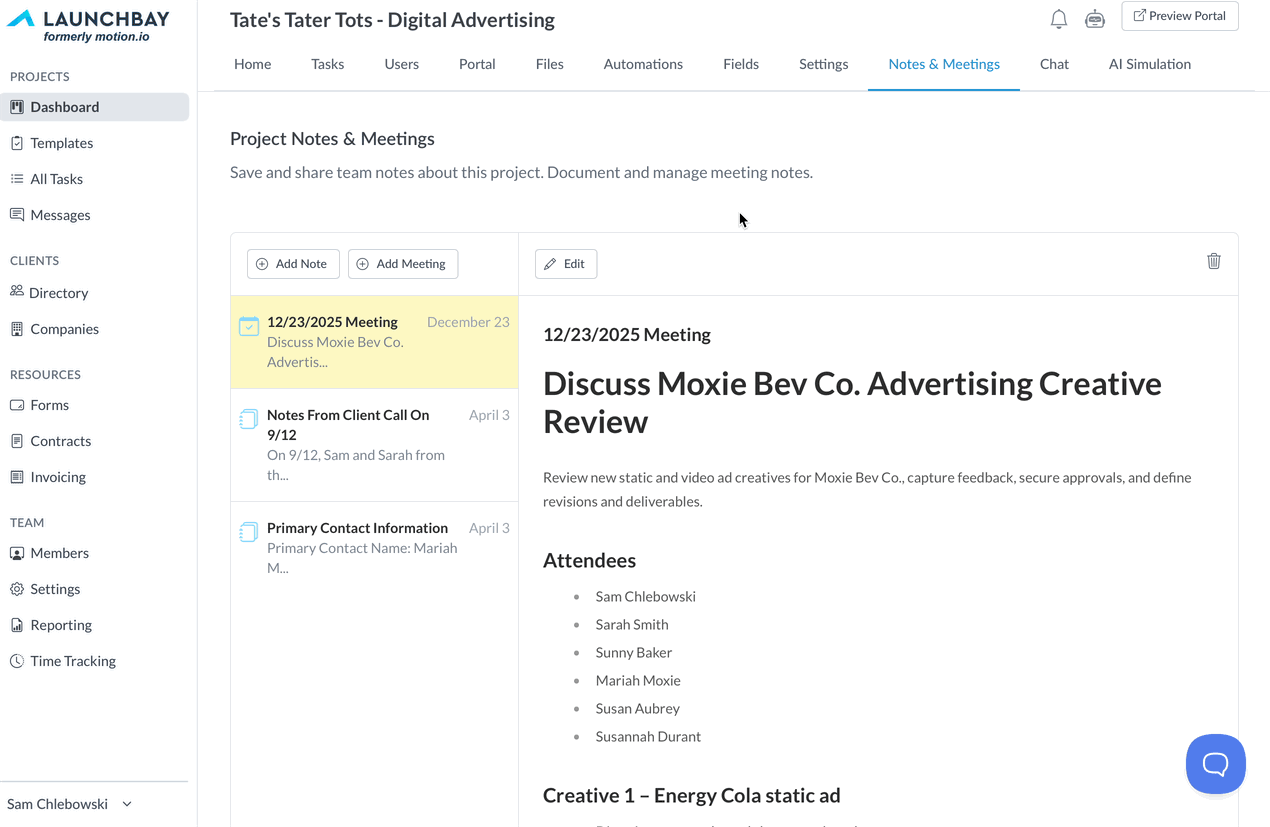Viewport: 1270px width, 827px height.
Task: Click the Sam Chlebowski account name
Action: click(57, 804)
